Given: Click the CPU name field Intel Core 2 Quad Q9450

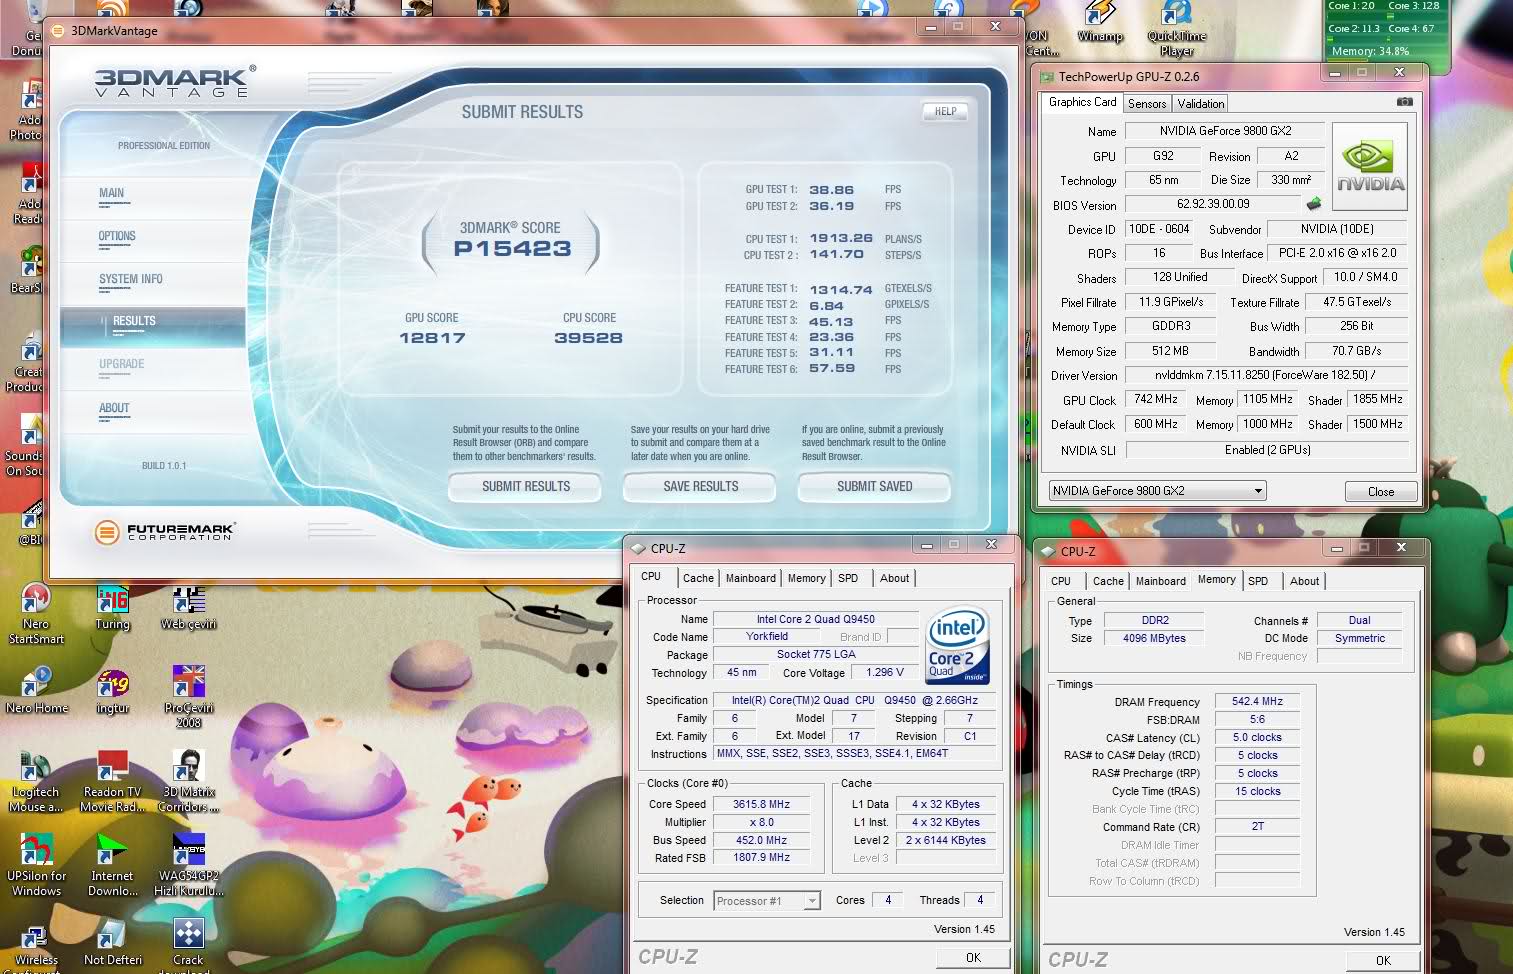Looking at the screenshot, I should 815,619.
